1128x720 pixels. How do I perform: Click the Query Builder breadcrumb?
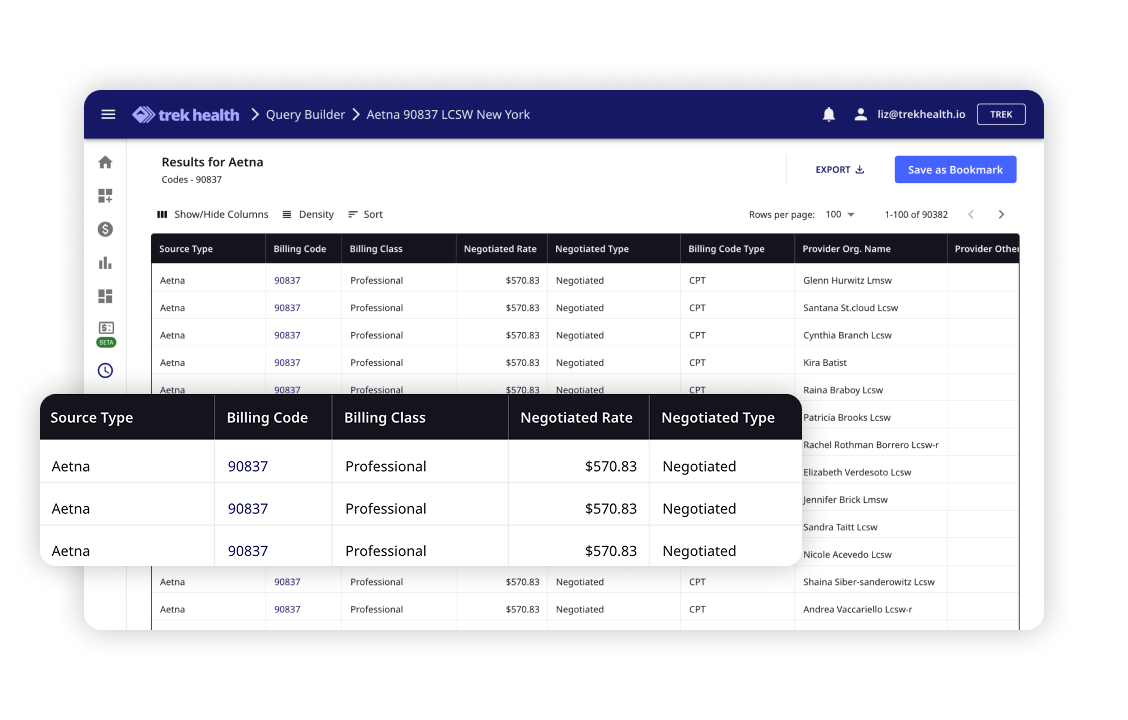click(x=305, y=114)
